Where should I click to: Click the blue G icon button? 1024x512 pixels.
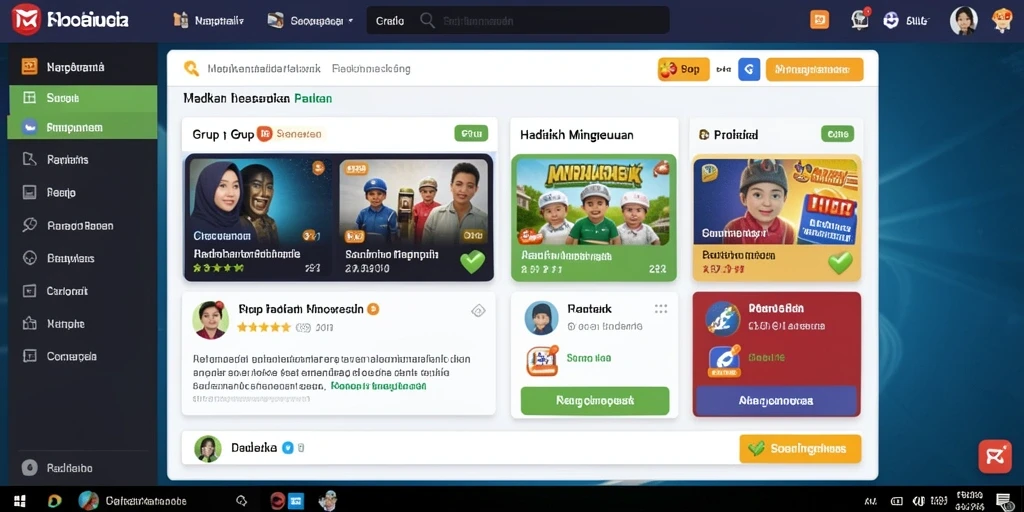(749, 69)
